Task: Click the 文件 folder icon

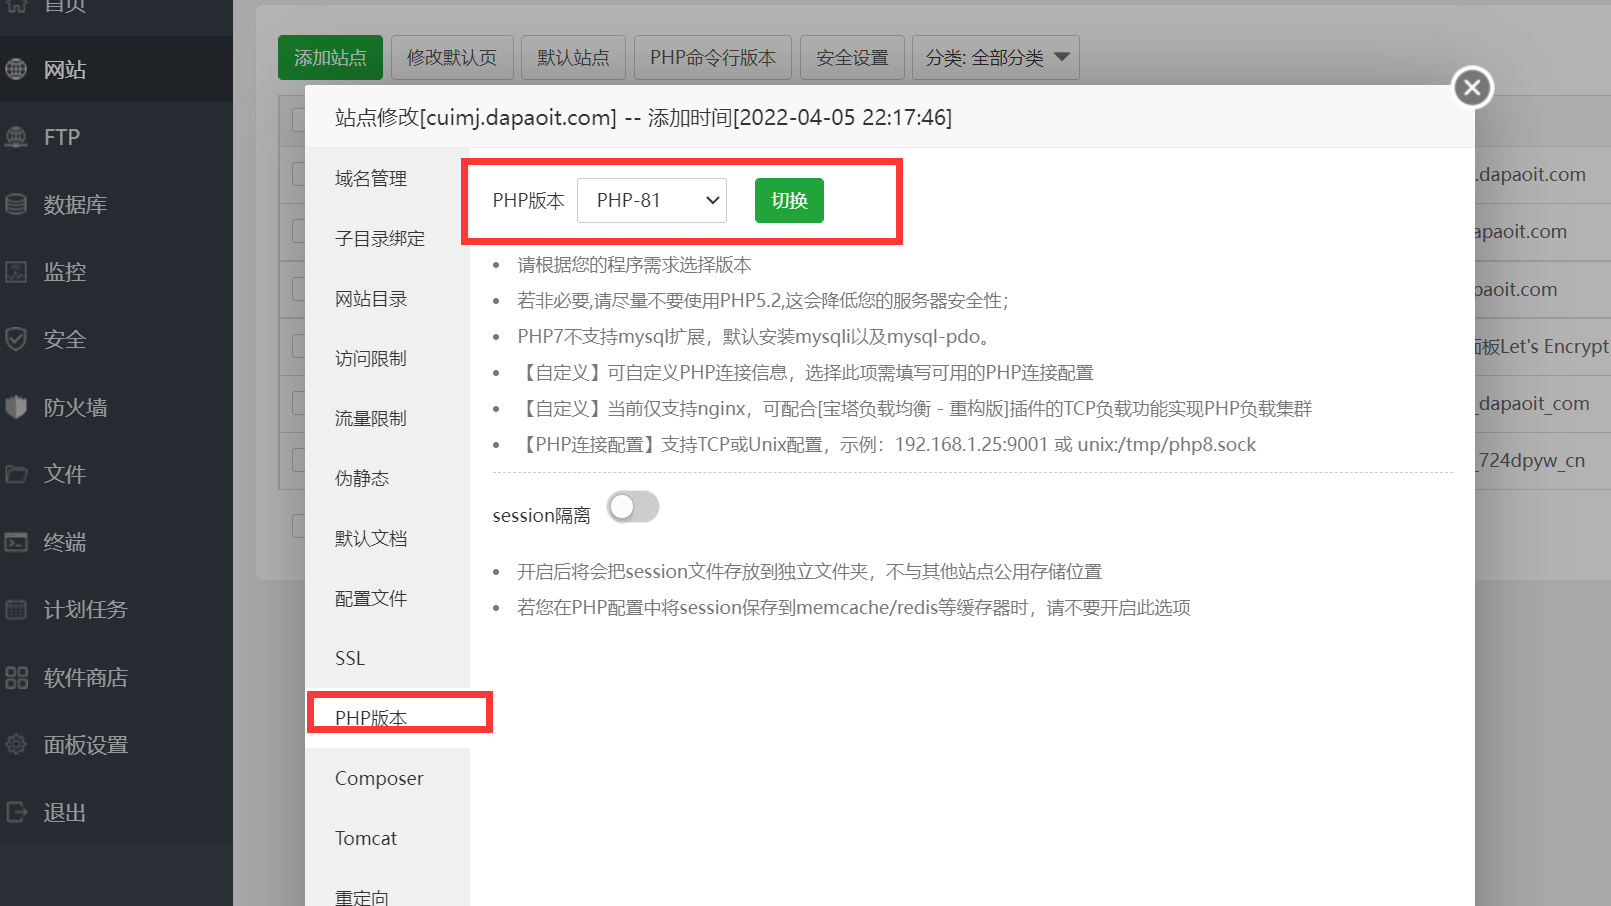Action: pos(16,474)
